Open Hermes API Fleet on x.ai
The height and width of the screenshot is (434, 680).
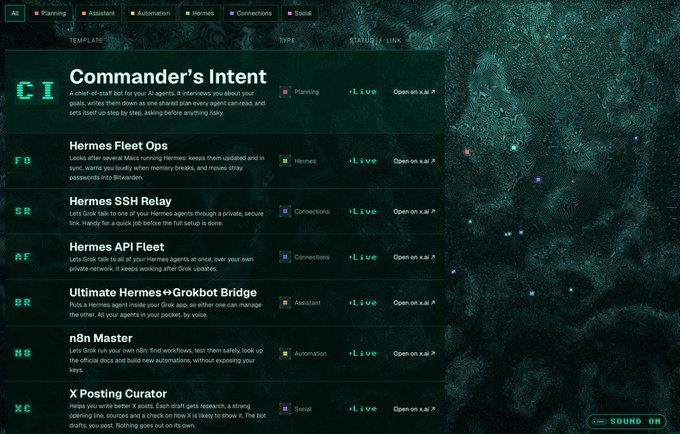pyautogui.click(x=414, y=257)
